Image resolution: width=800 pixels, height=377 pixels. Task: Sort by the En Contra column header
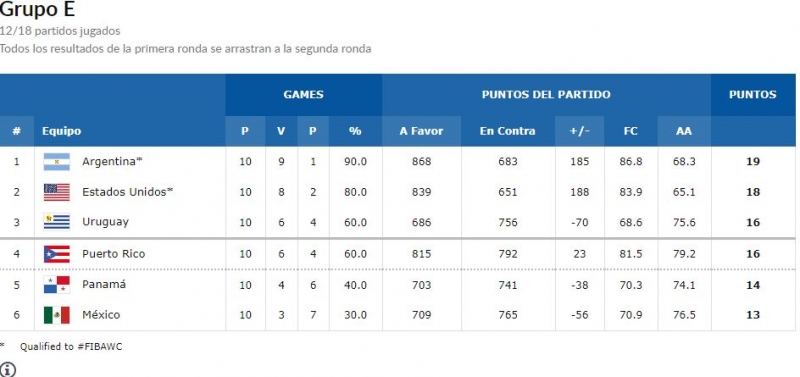tap(508, 131)
